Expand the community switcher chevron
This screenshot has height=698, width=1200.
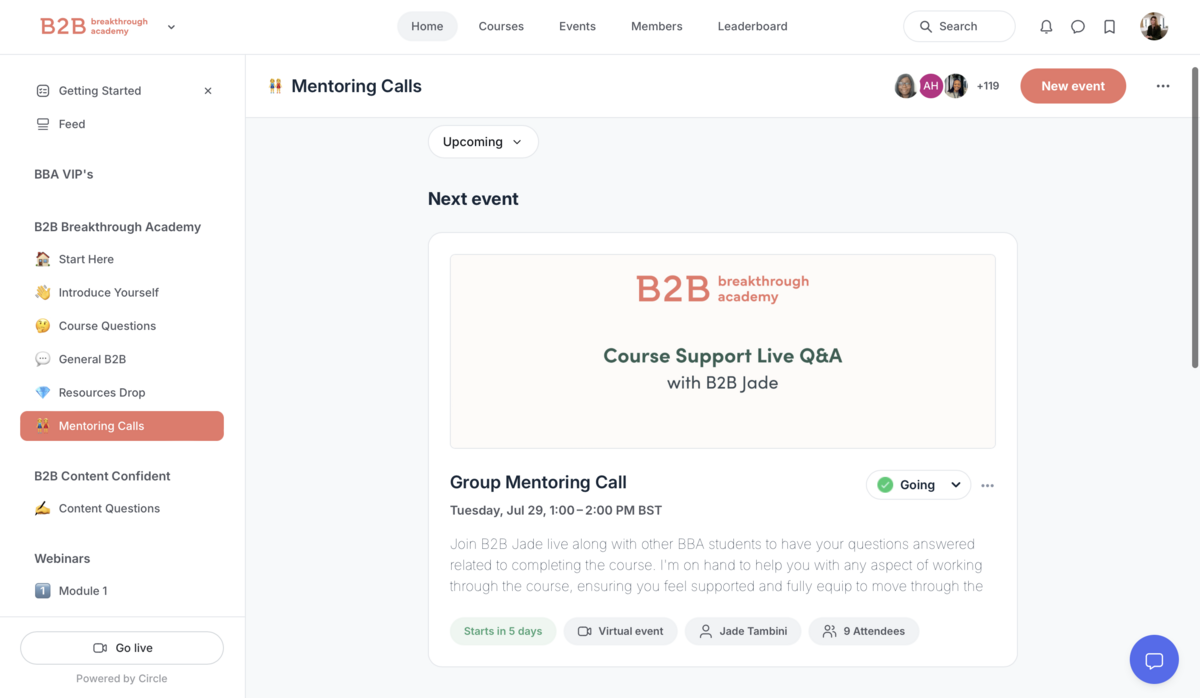(x=171, y=27)
